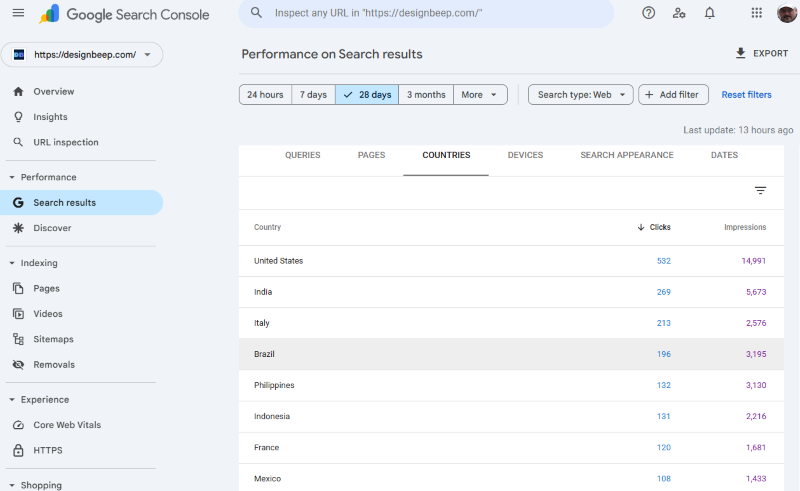Open the notifications bell
Viewport: 800px width, 491px height.
[x=709, y=13]
